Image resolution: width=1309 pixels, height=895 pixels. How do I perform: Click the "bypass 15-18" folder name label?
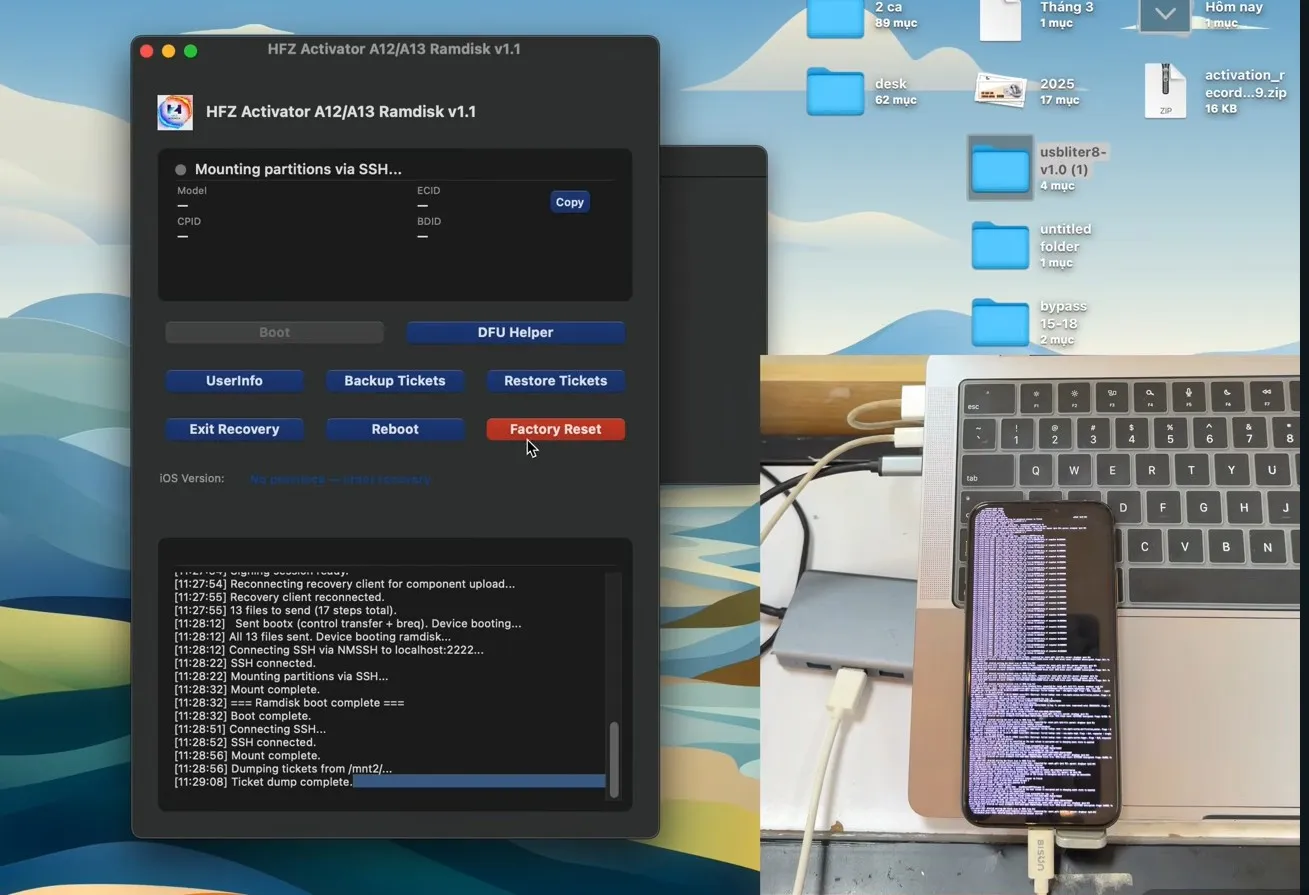(x=1063, y=315)
